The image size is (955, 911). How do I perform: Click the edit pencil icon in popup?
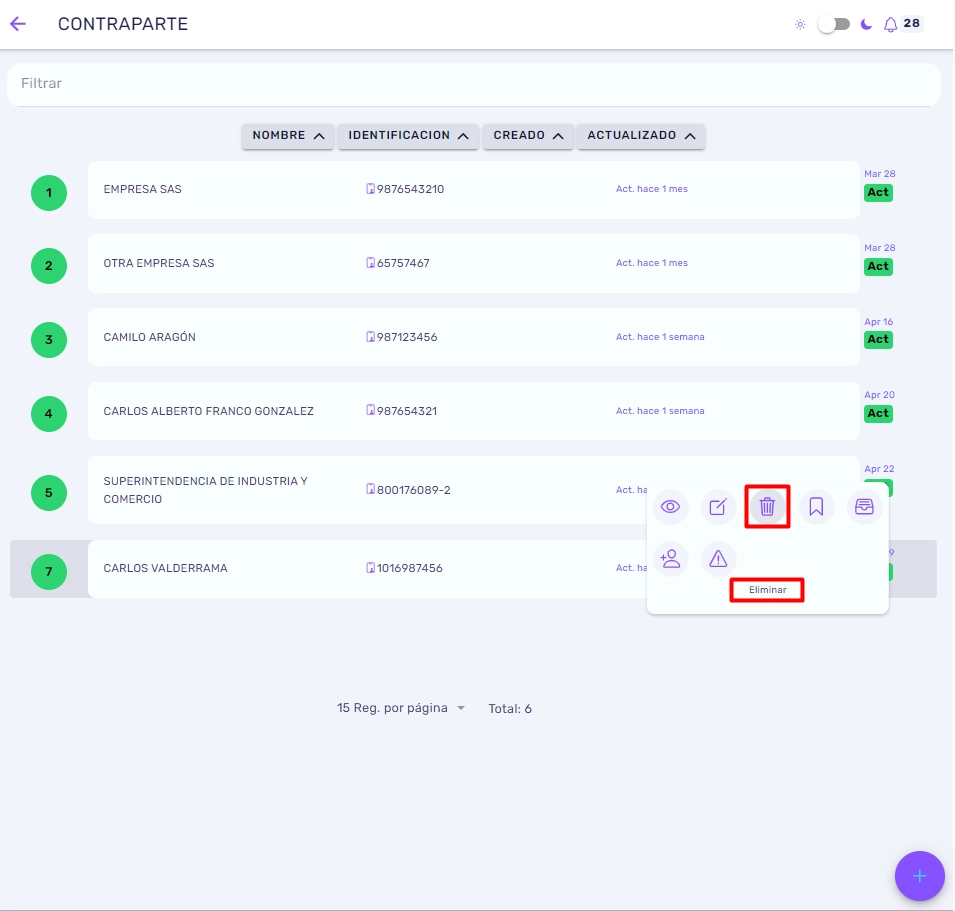pyautogui.click(x=719, y=507)
